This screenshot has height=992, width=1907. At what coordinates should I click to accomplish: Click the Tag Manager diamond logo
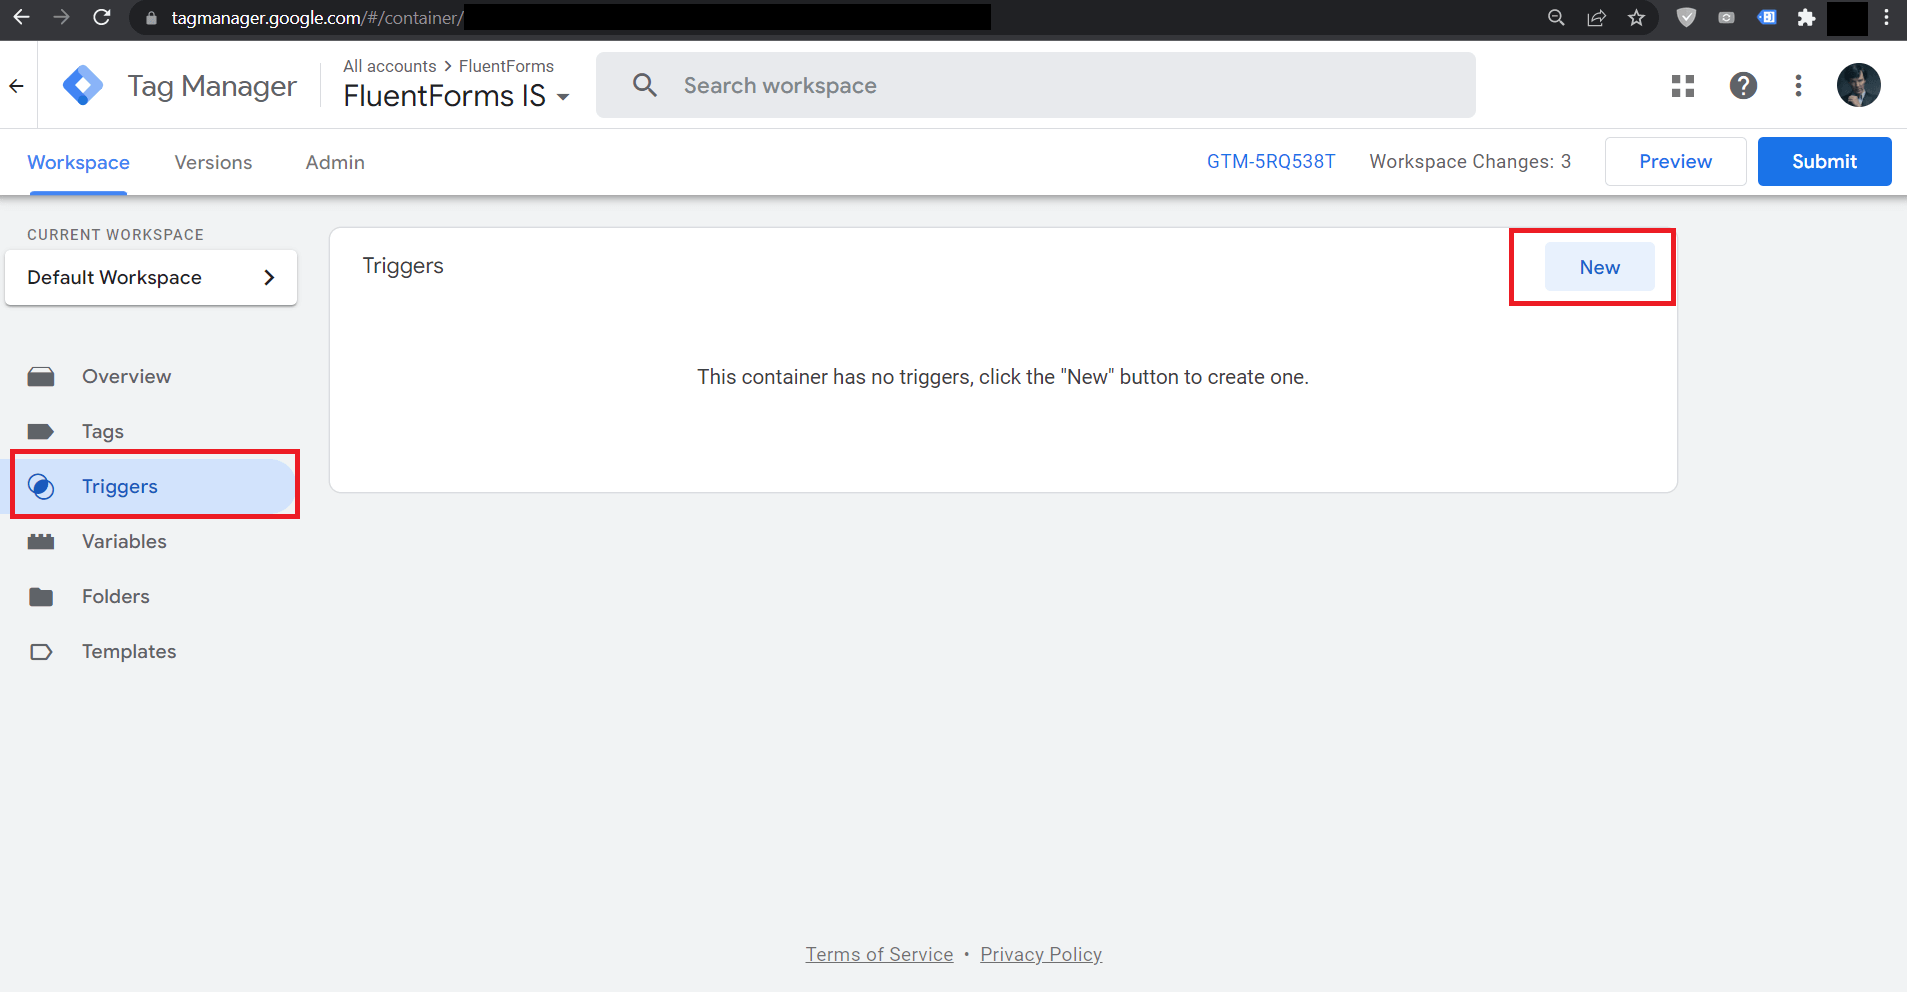82,86
